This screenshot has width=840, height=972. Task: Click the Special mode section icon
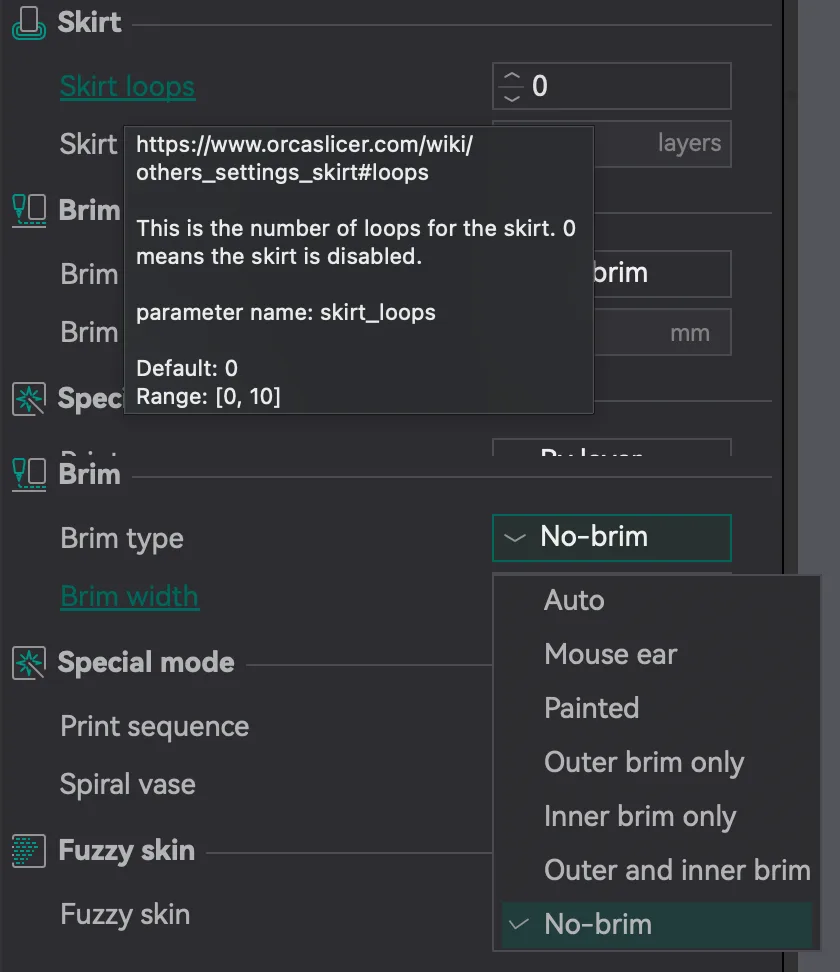pyautogui.click(x=29, y=663)
